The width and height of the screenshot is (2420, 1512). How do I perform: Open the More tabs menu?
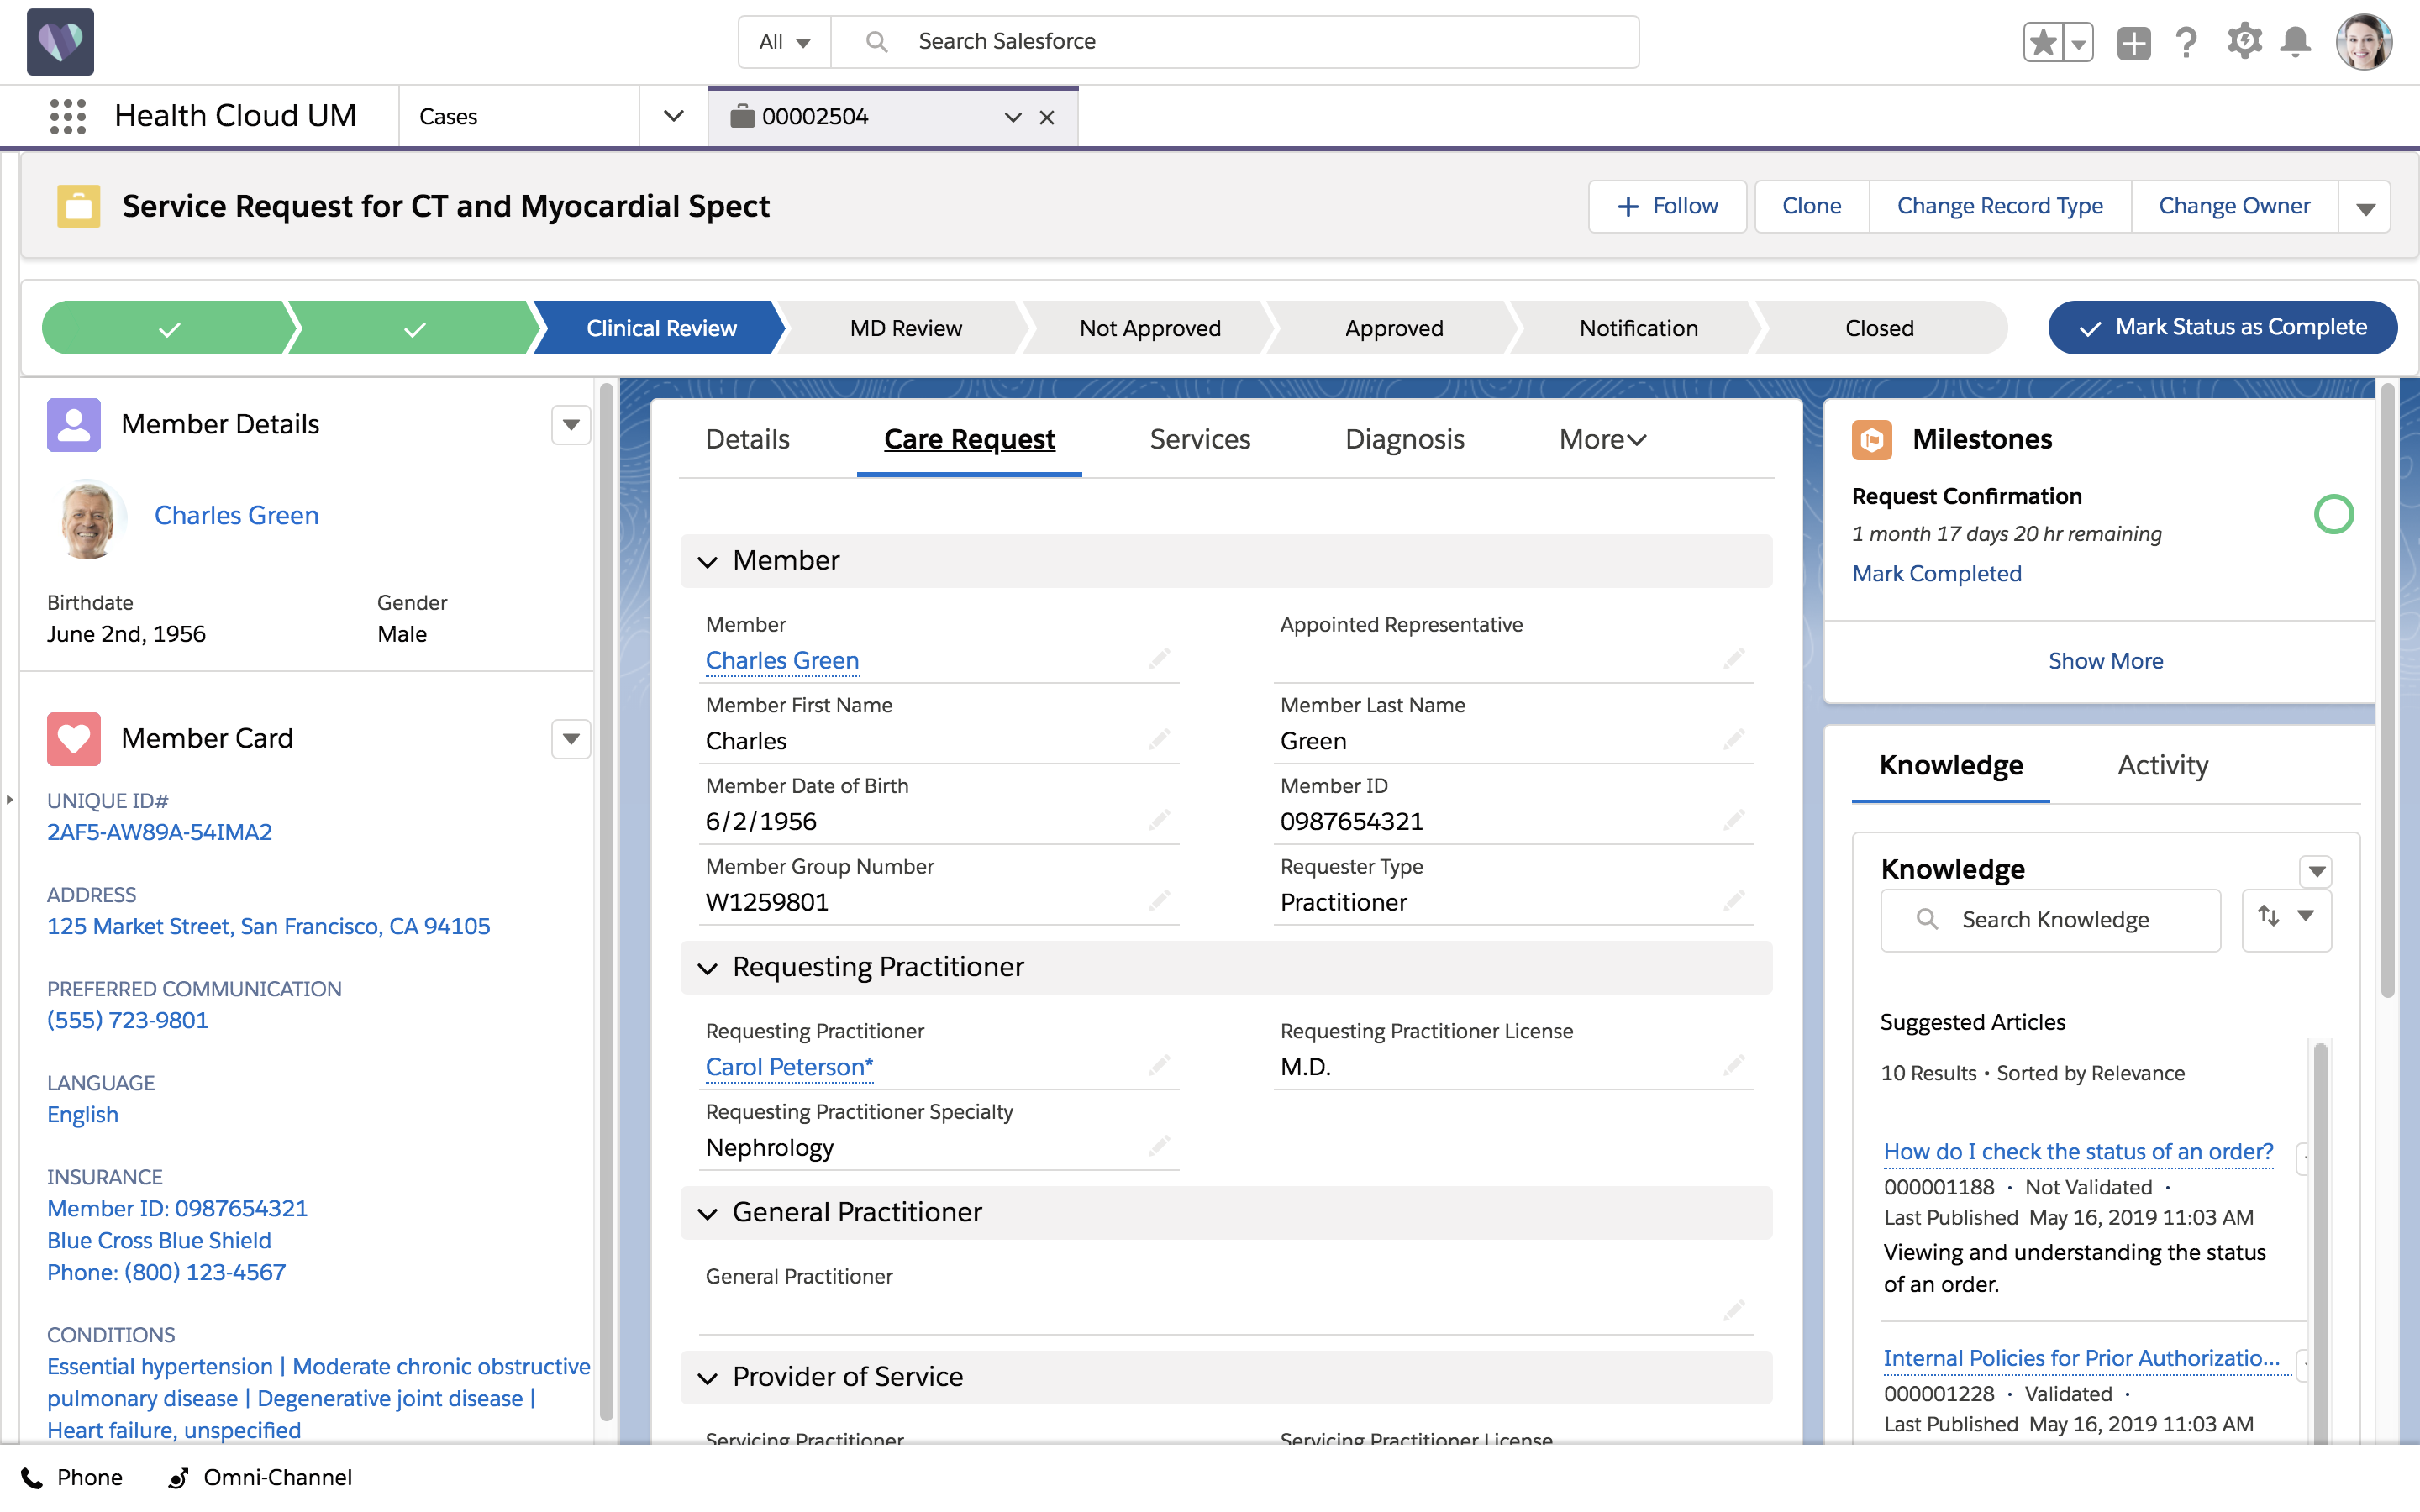tap(1602, 439)
